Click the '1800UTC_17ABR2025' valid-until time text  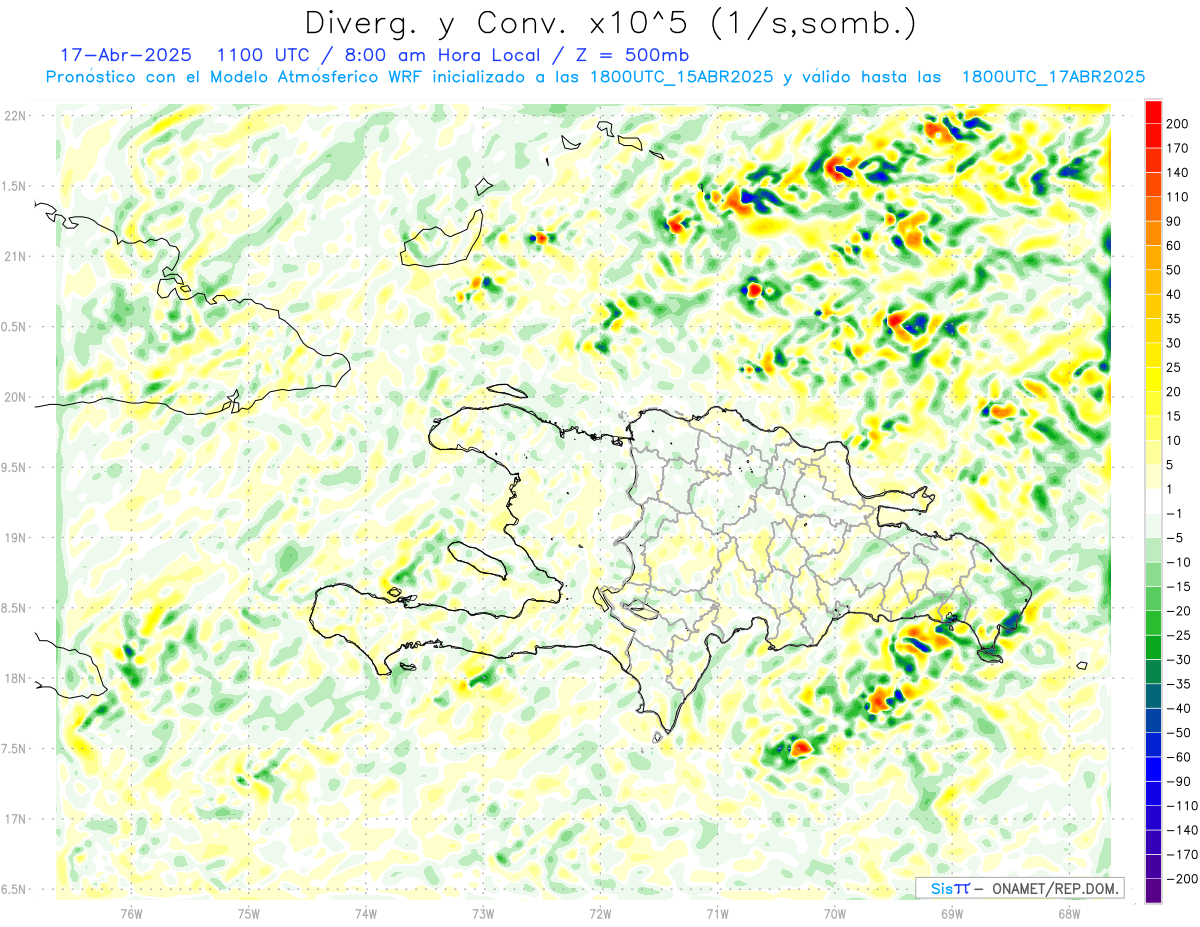point(1053,77)
